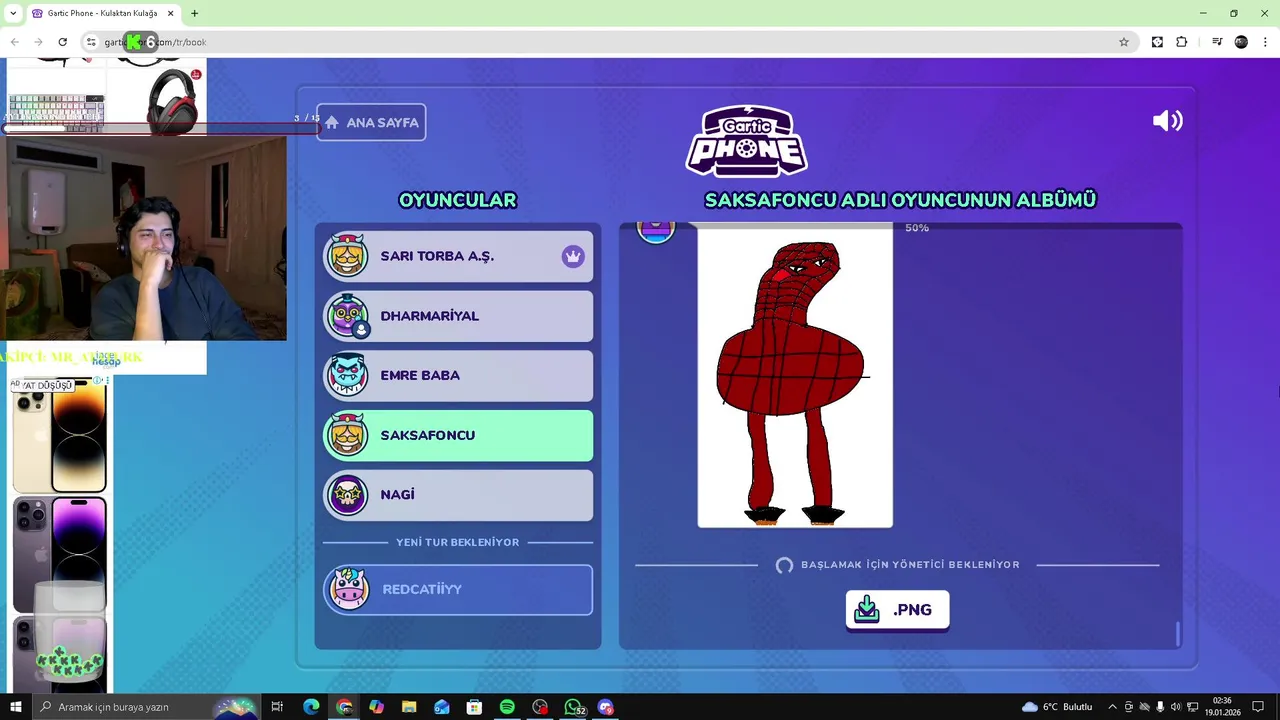Open site information icon in address bar
Viewport: 1280px width, 720px height.
pyautogui.click(x=91, y=42)
